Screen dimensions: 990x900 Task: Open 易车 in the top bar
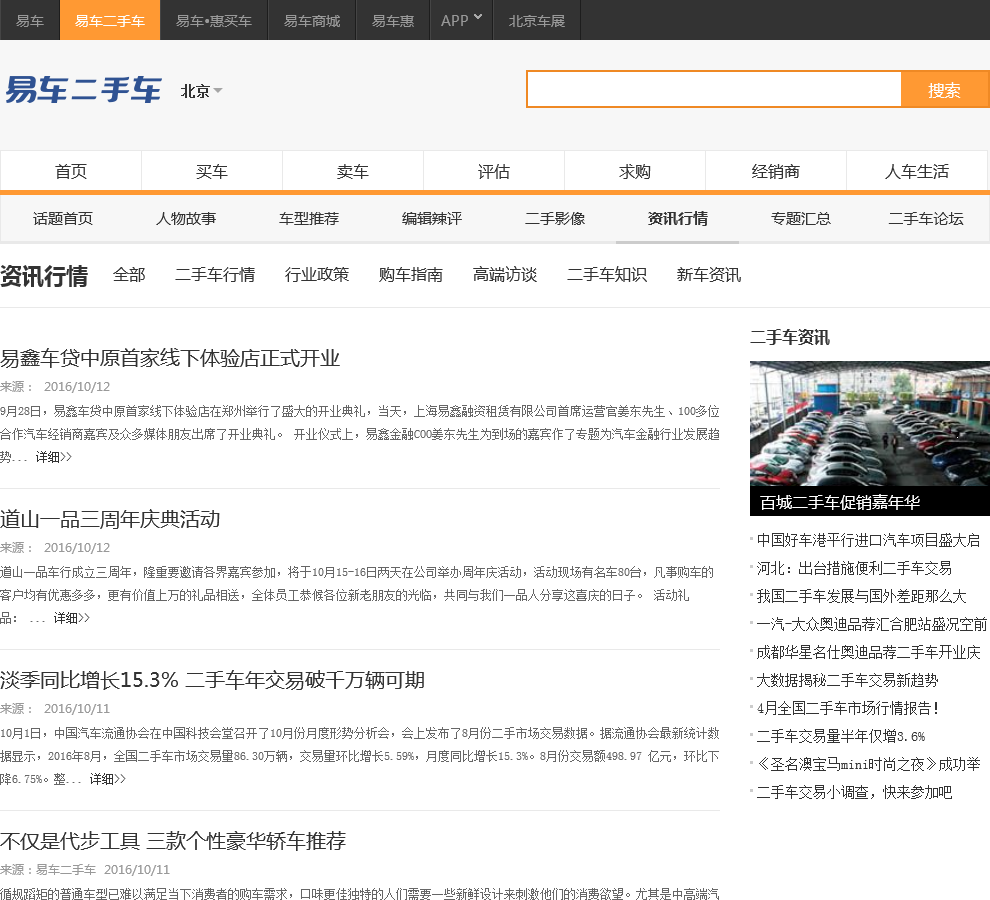tap(30, 20)
